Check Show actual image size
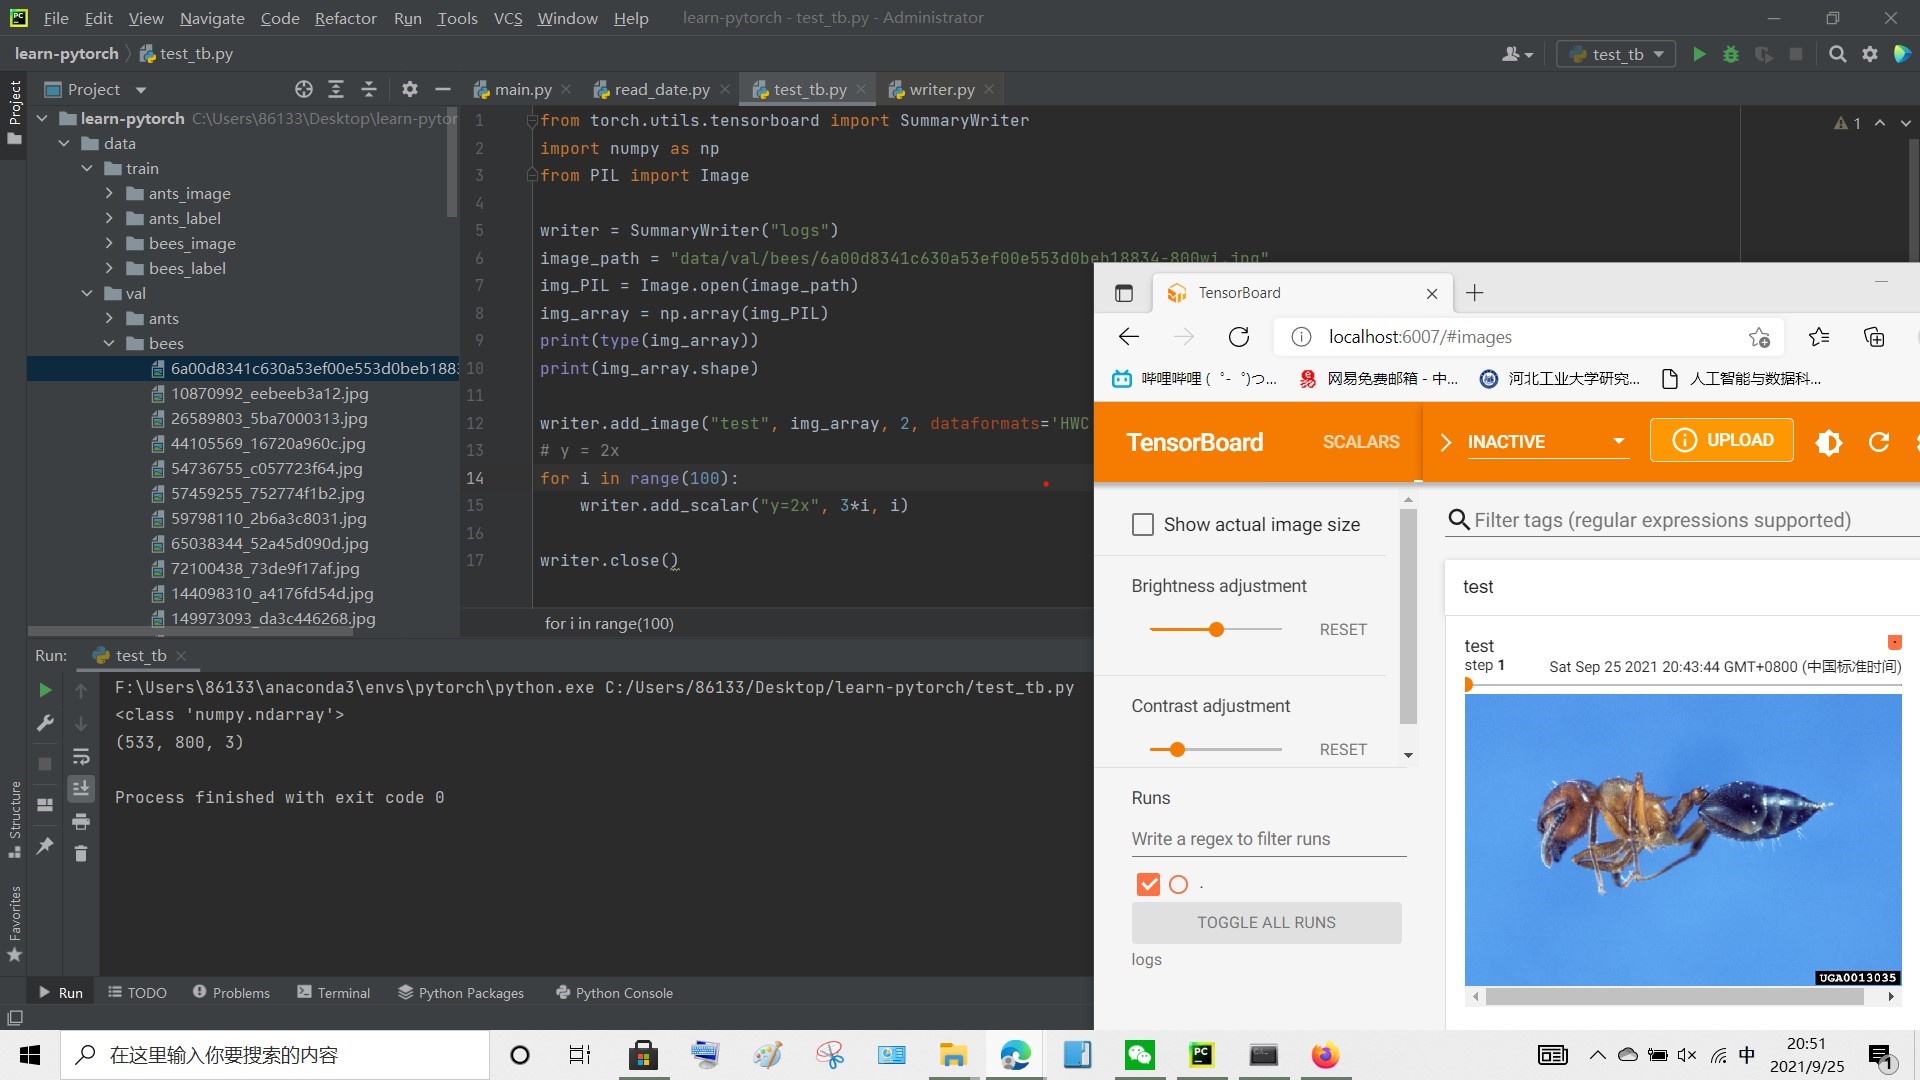Viewport: 1920px width, 1080px height. click(1142, 524)
